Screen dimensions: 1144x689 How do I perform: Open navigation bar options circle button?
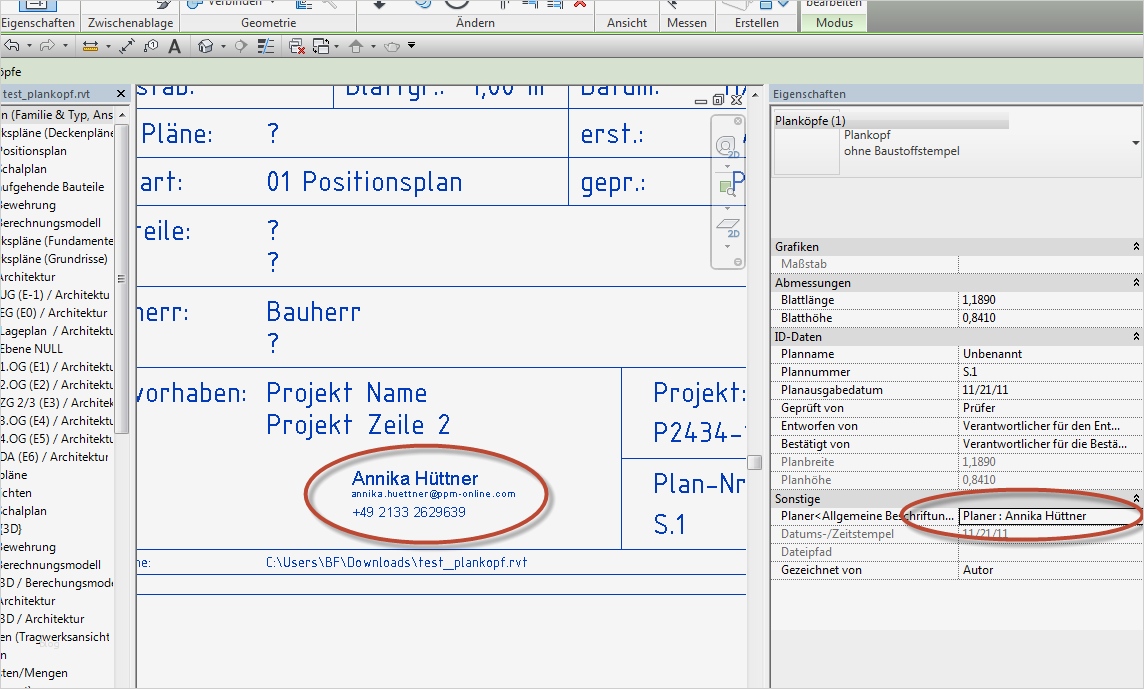coord(738,262)
